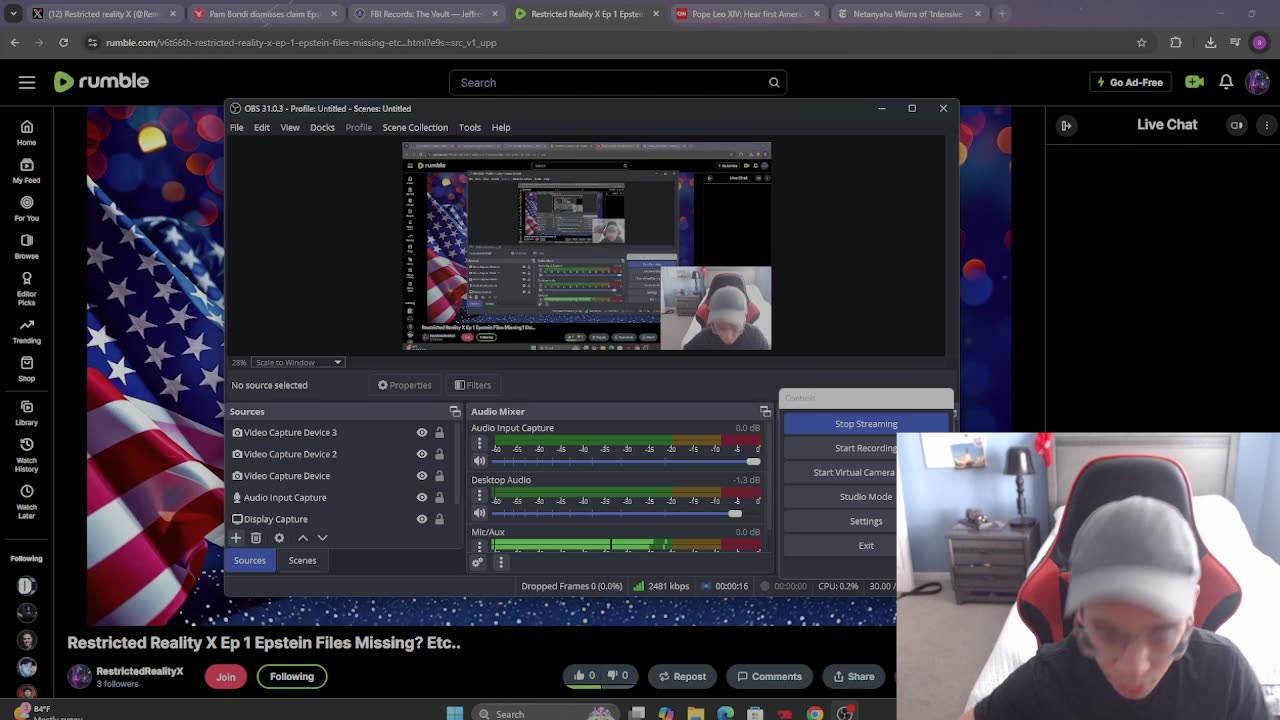
Task: Click the Share button
Action: click(x=854, y=677)
